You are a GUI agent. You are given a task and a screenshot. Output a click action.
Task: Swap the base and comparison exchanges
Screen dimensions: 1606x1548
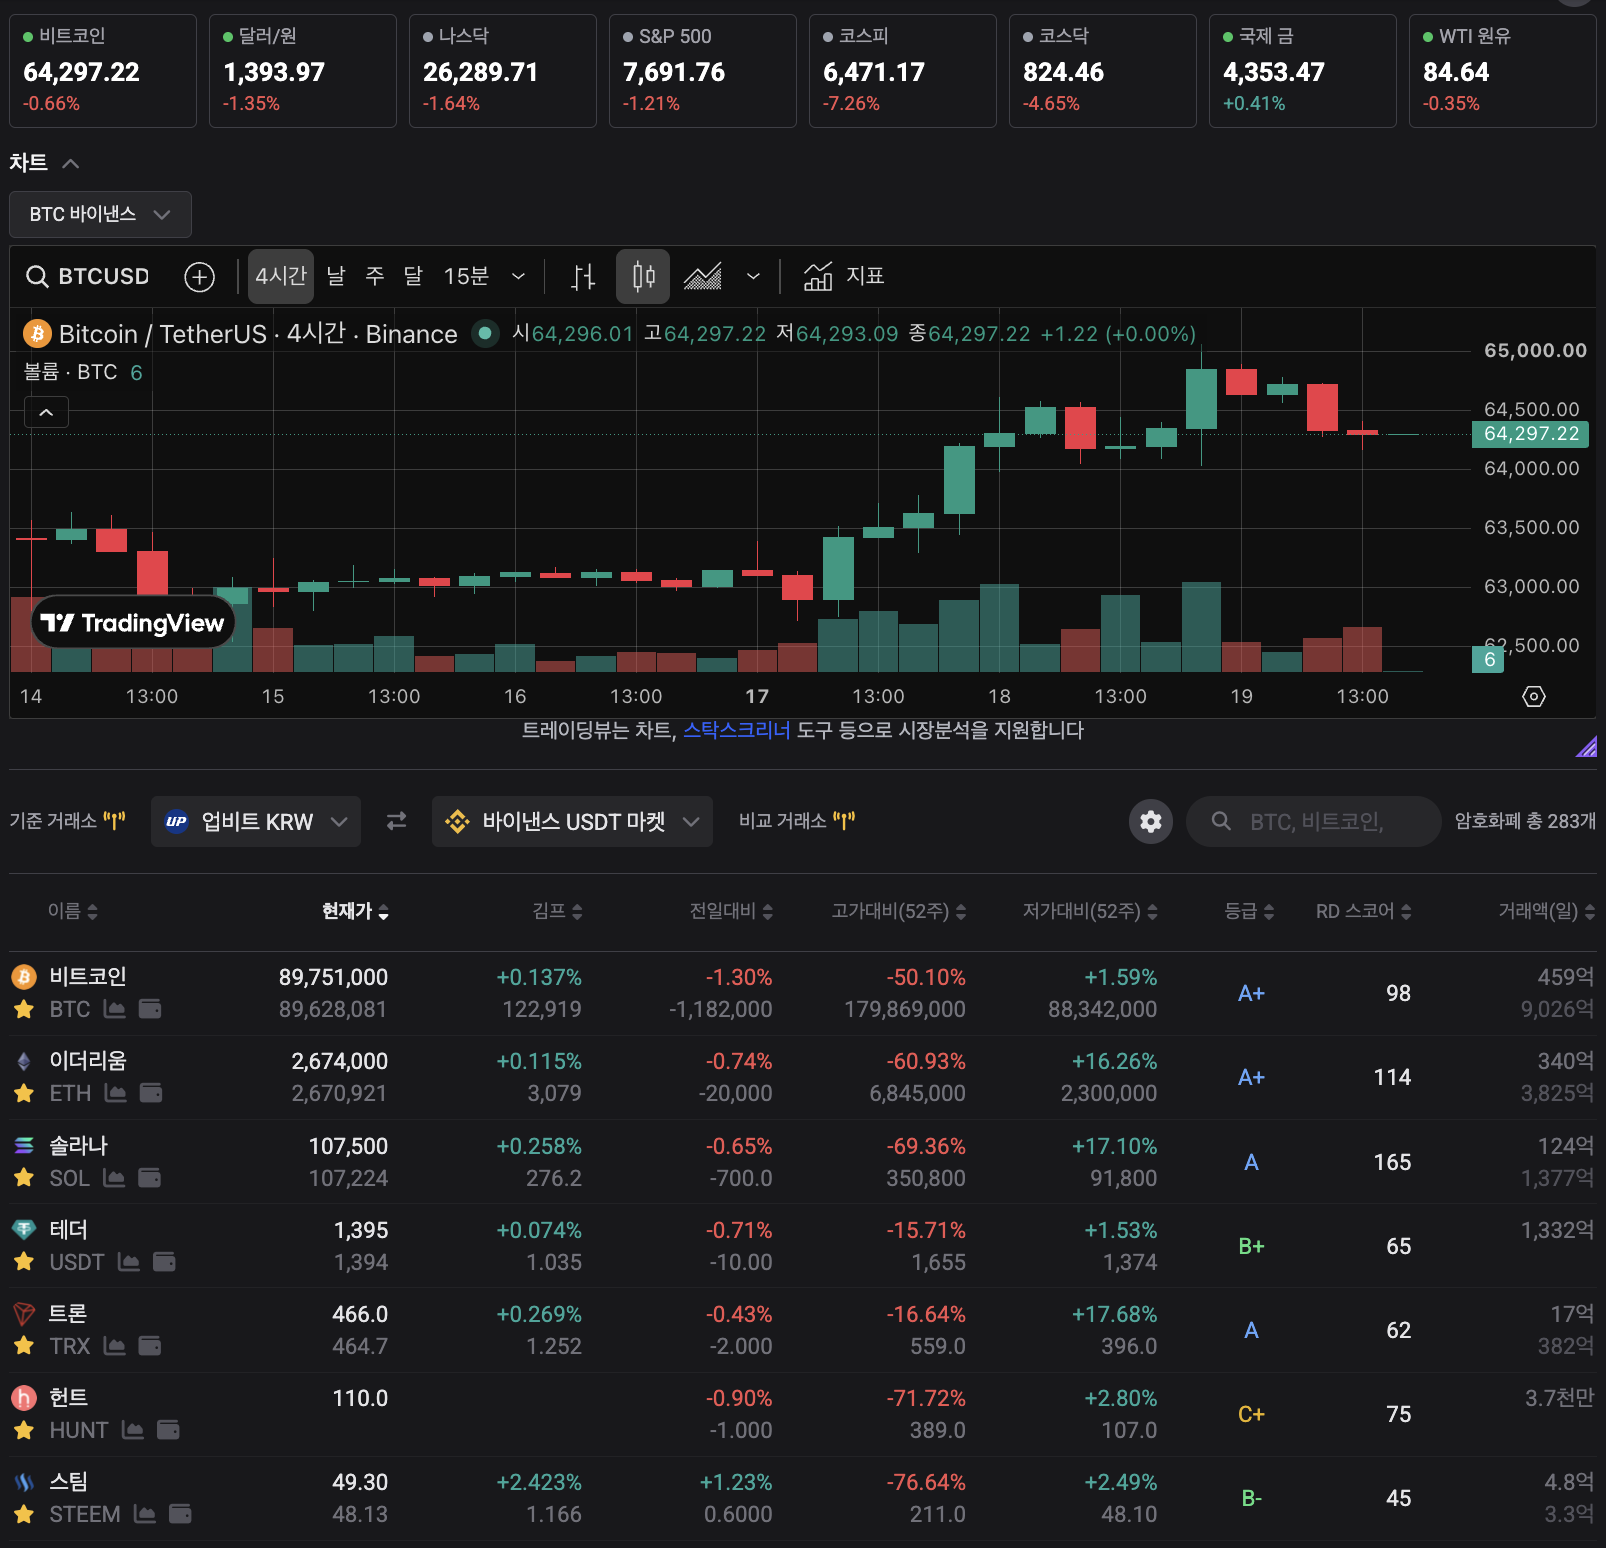pyautogui.click(x=396, y=821)
